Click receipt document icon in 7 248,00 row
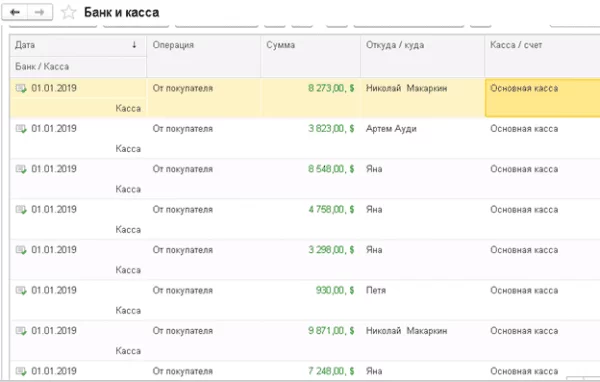Viewport: 600px width, 382px height. pos(21,371)
